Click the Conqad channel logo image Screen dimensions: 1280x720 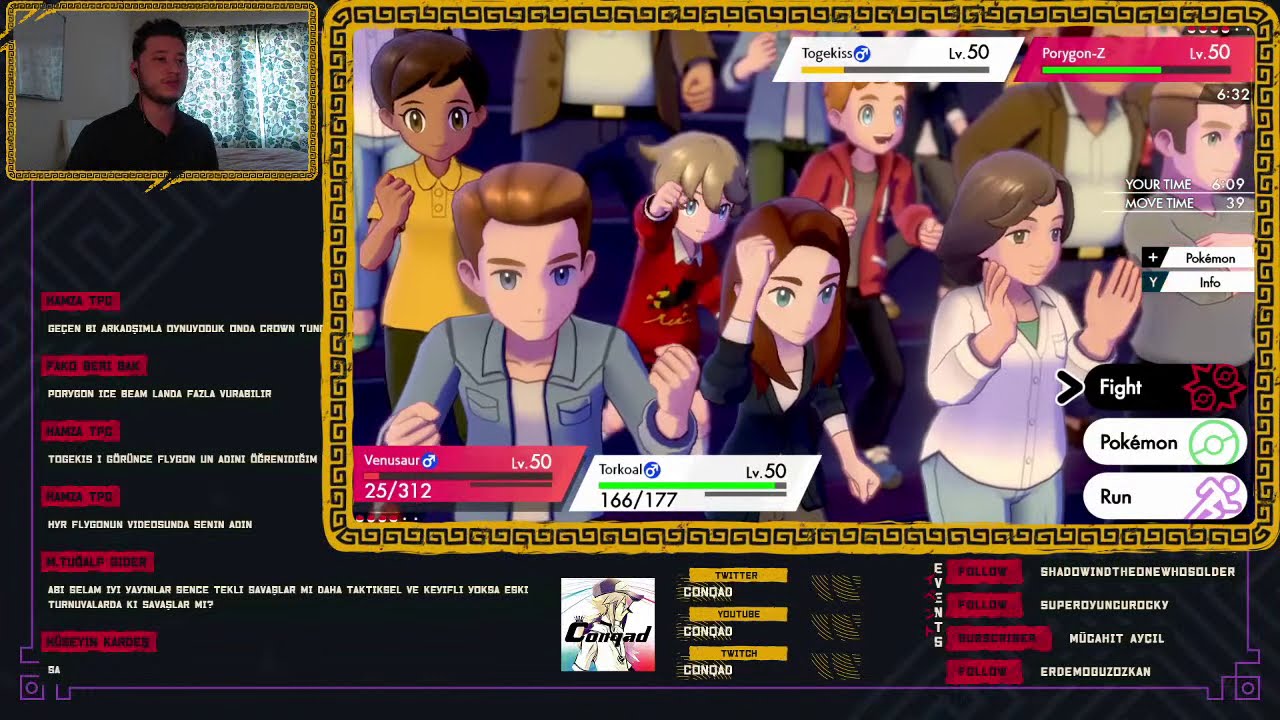pos(608,624)
